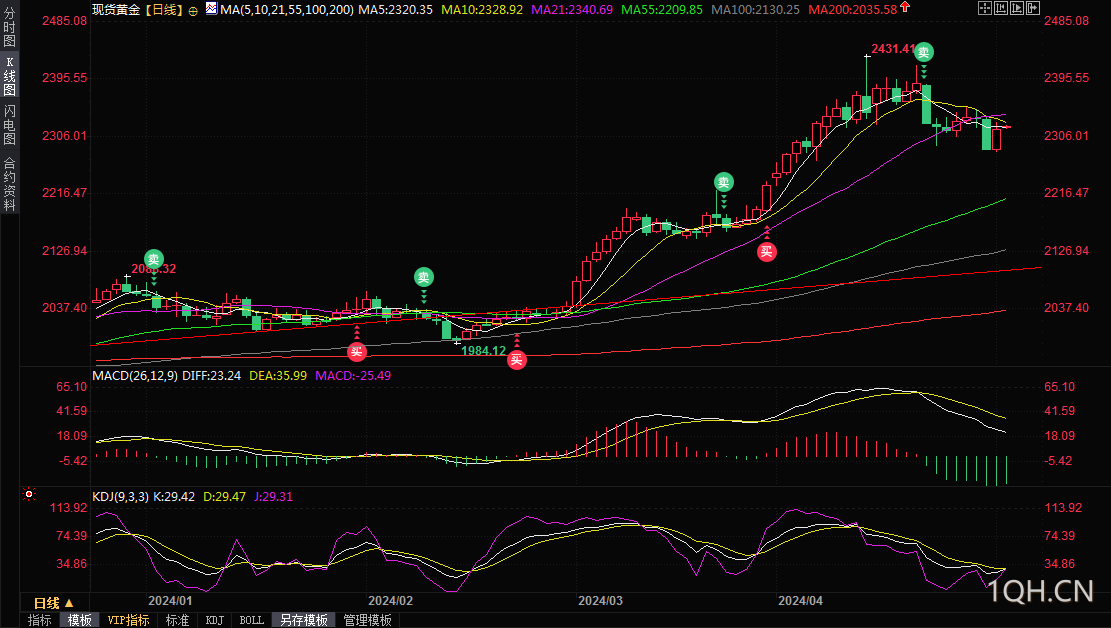
Task: Click the four-way move icon at top right
Action: (x=985, y=9)
